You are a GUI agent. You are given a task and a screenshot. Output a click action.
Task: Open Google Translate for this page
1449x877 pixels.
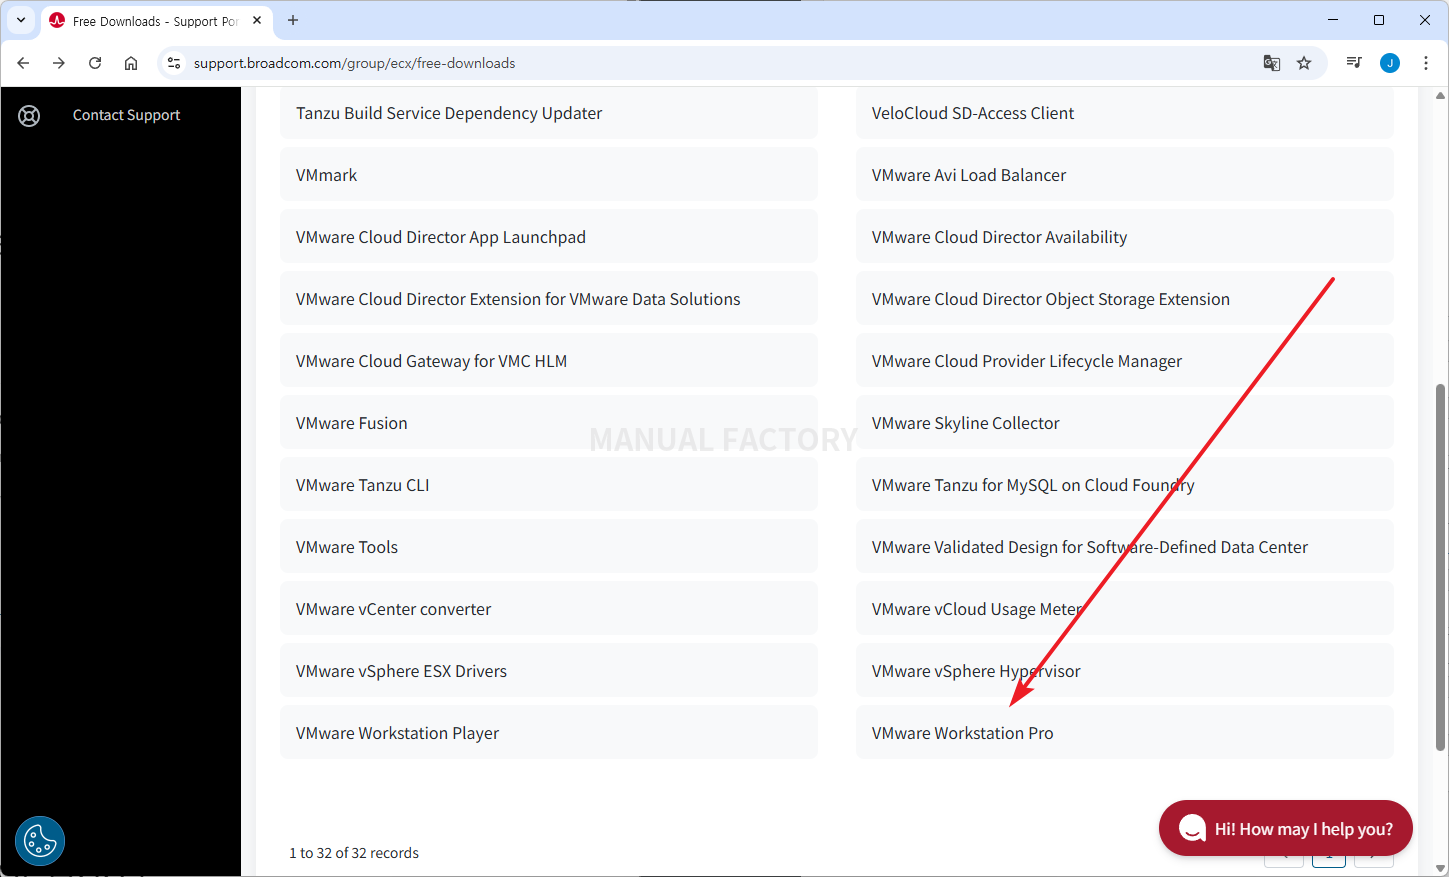coord(1271,62)
